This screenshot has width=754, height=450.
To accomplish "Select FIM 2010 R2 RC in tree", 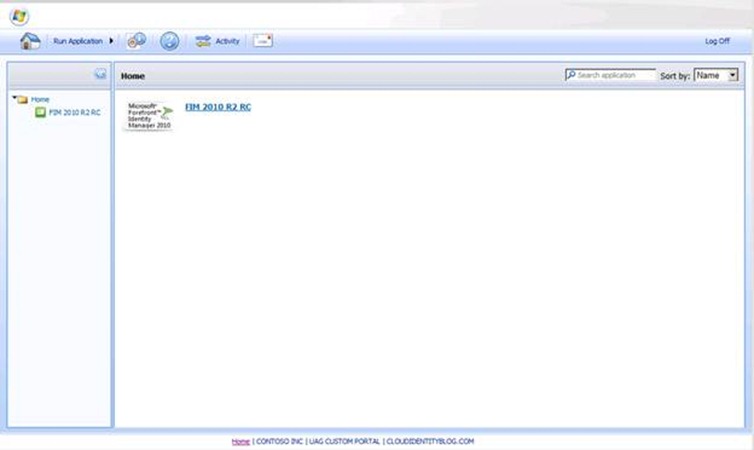I will [74, 112].
